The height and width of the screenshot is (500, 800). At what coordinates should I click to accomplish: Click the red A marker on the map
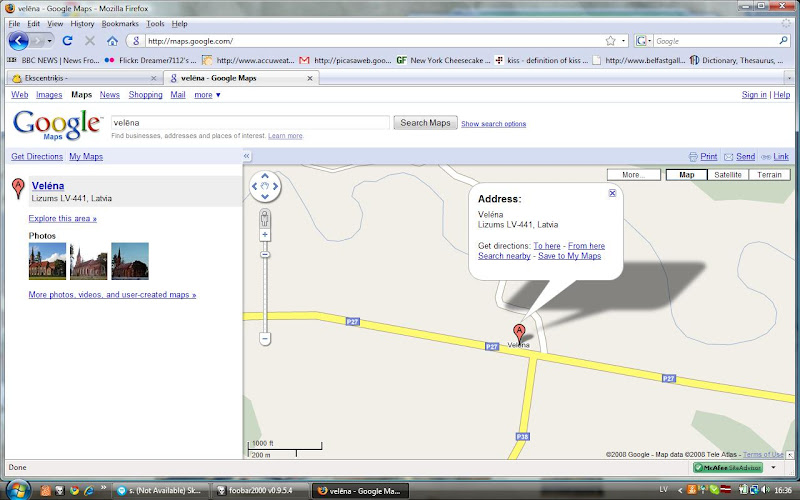[x=519, y=333]
